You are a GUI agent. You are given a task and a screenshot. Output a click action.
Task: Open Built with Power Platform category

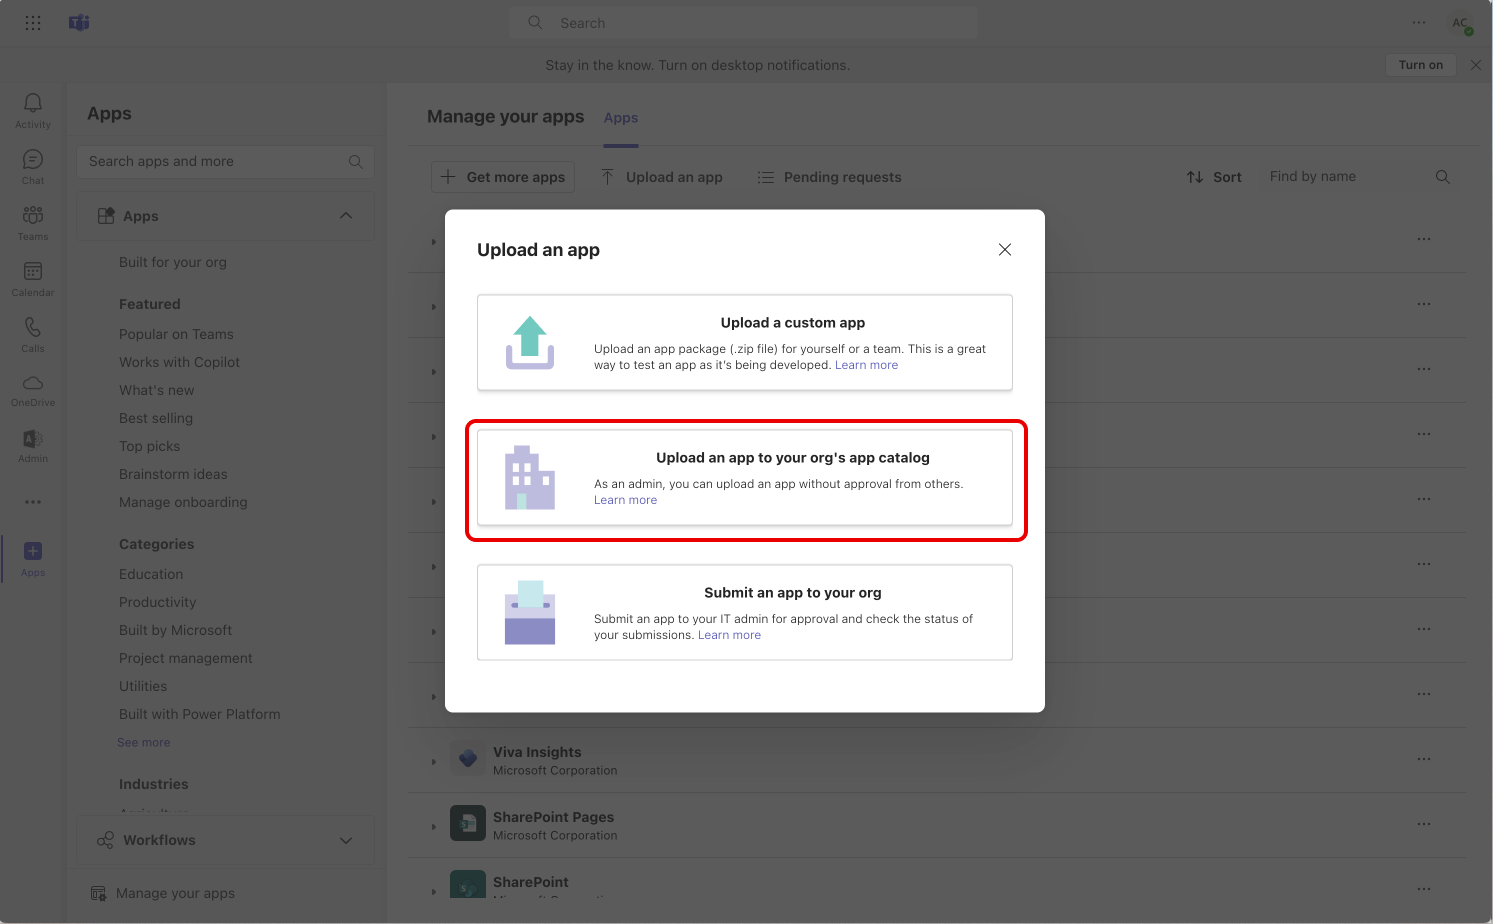(x=200, y=714)
